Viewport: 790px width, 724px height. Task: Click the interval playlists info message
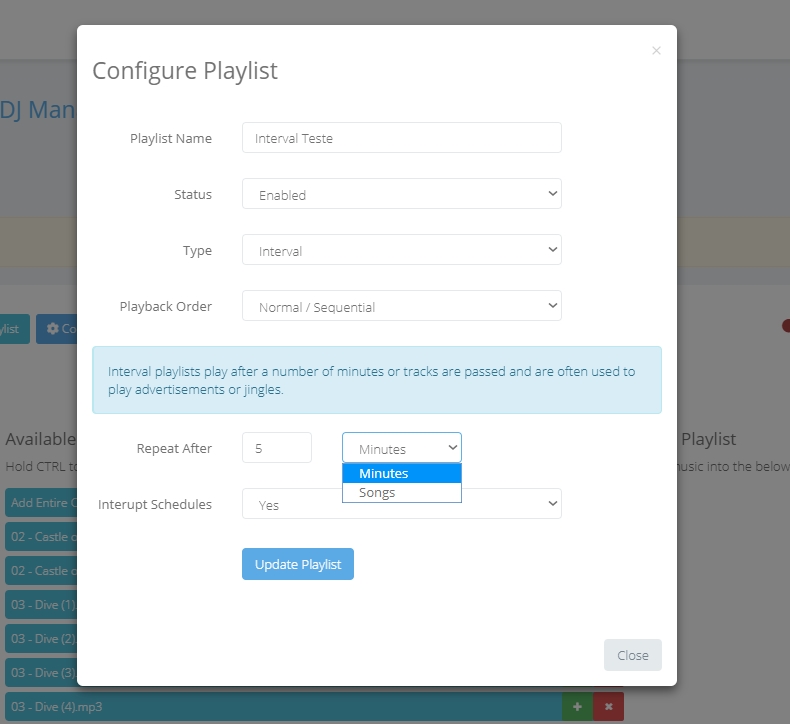coord(377,380)
